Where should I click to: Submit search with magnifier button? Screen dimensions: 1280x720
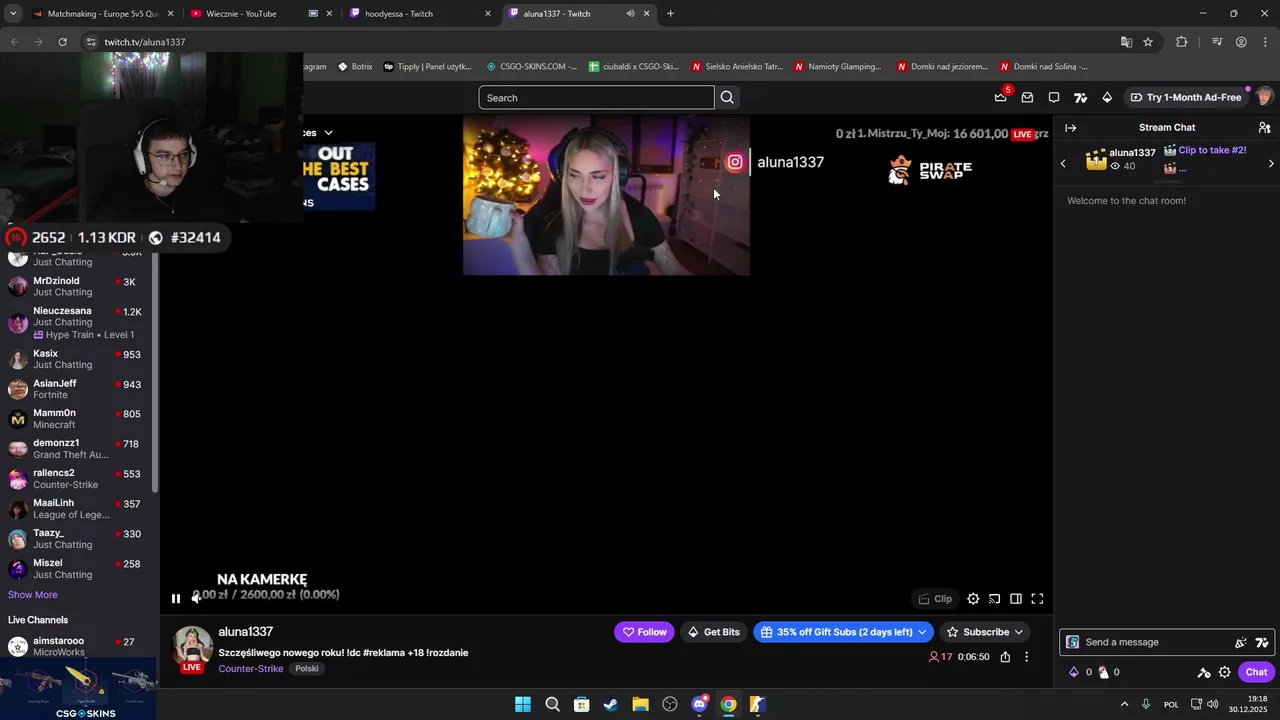727,97
